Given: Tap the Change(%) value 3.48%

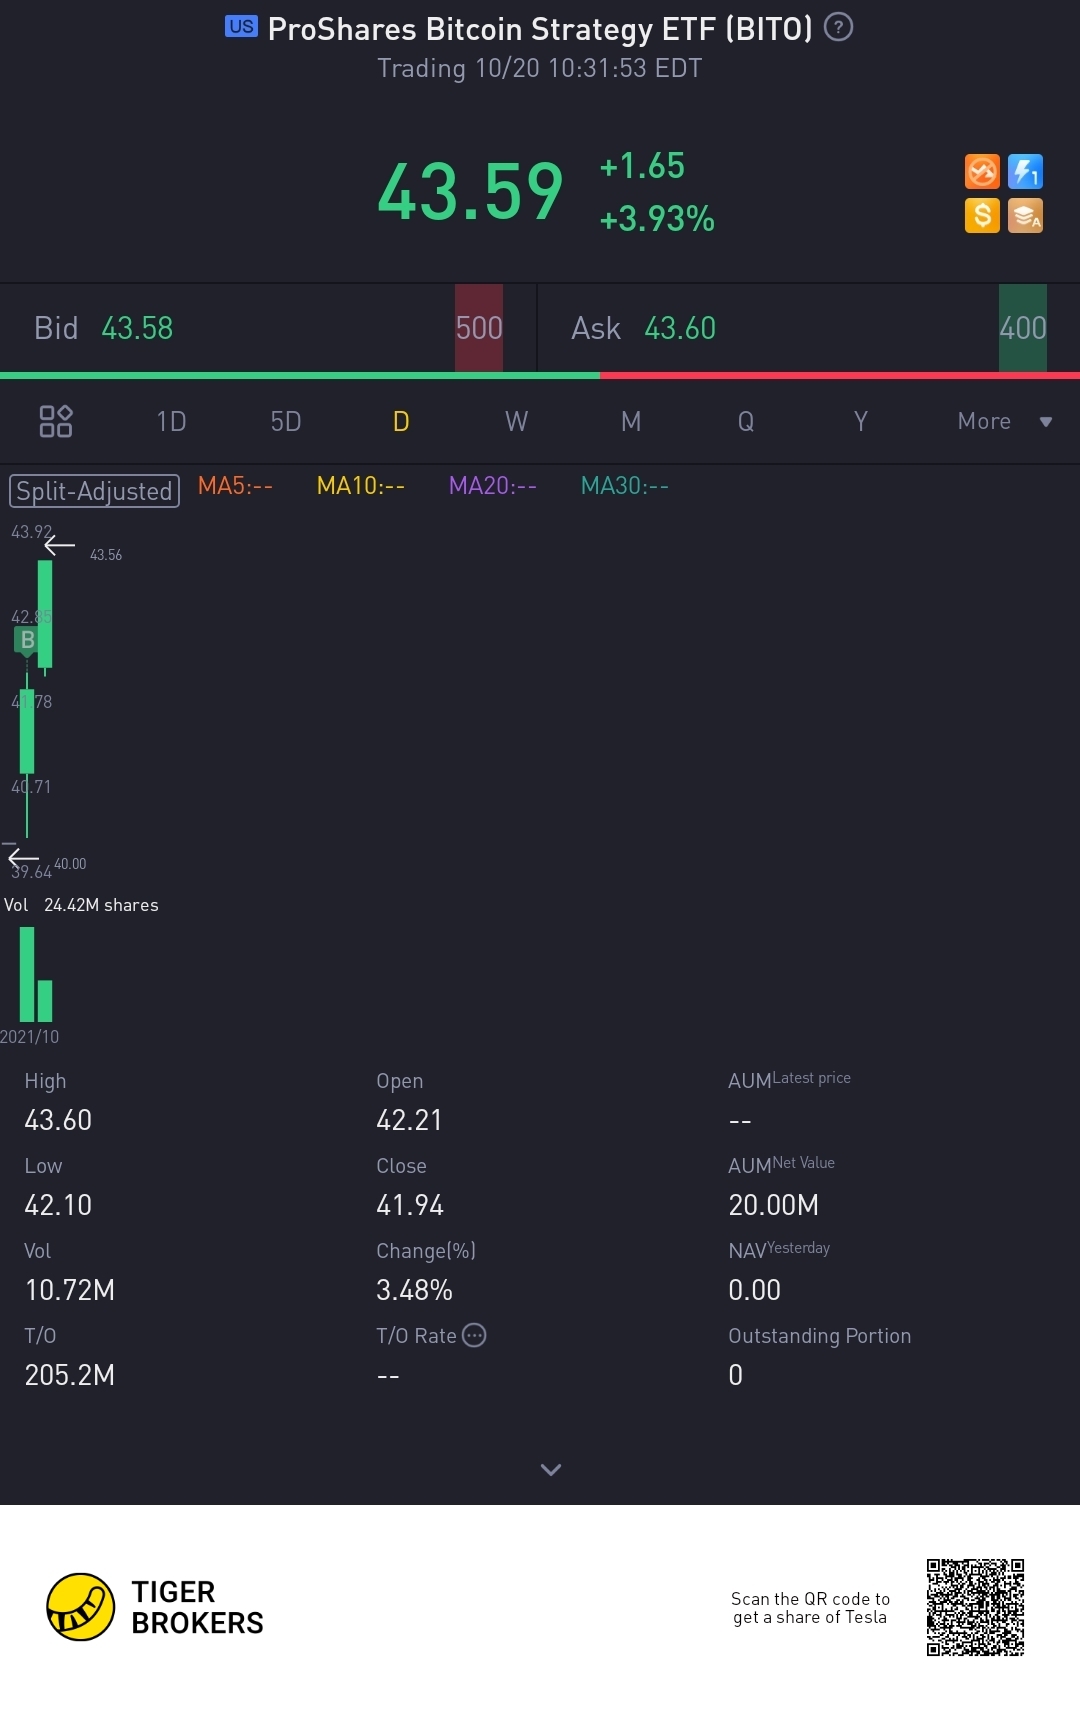Looking at the screenshot, I should click(x=414, y=1290).
